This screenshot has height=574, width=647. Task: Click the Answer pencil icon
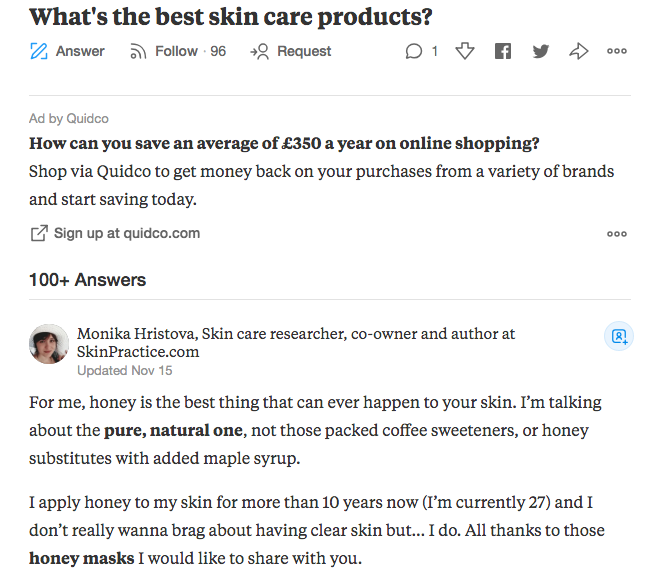39,51
